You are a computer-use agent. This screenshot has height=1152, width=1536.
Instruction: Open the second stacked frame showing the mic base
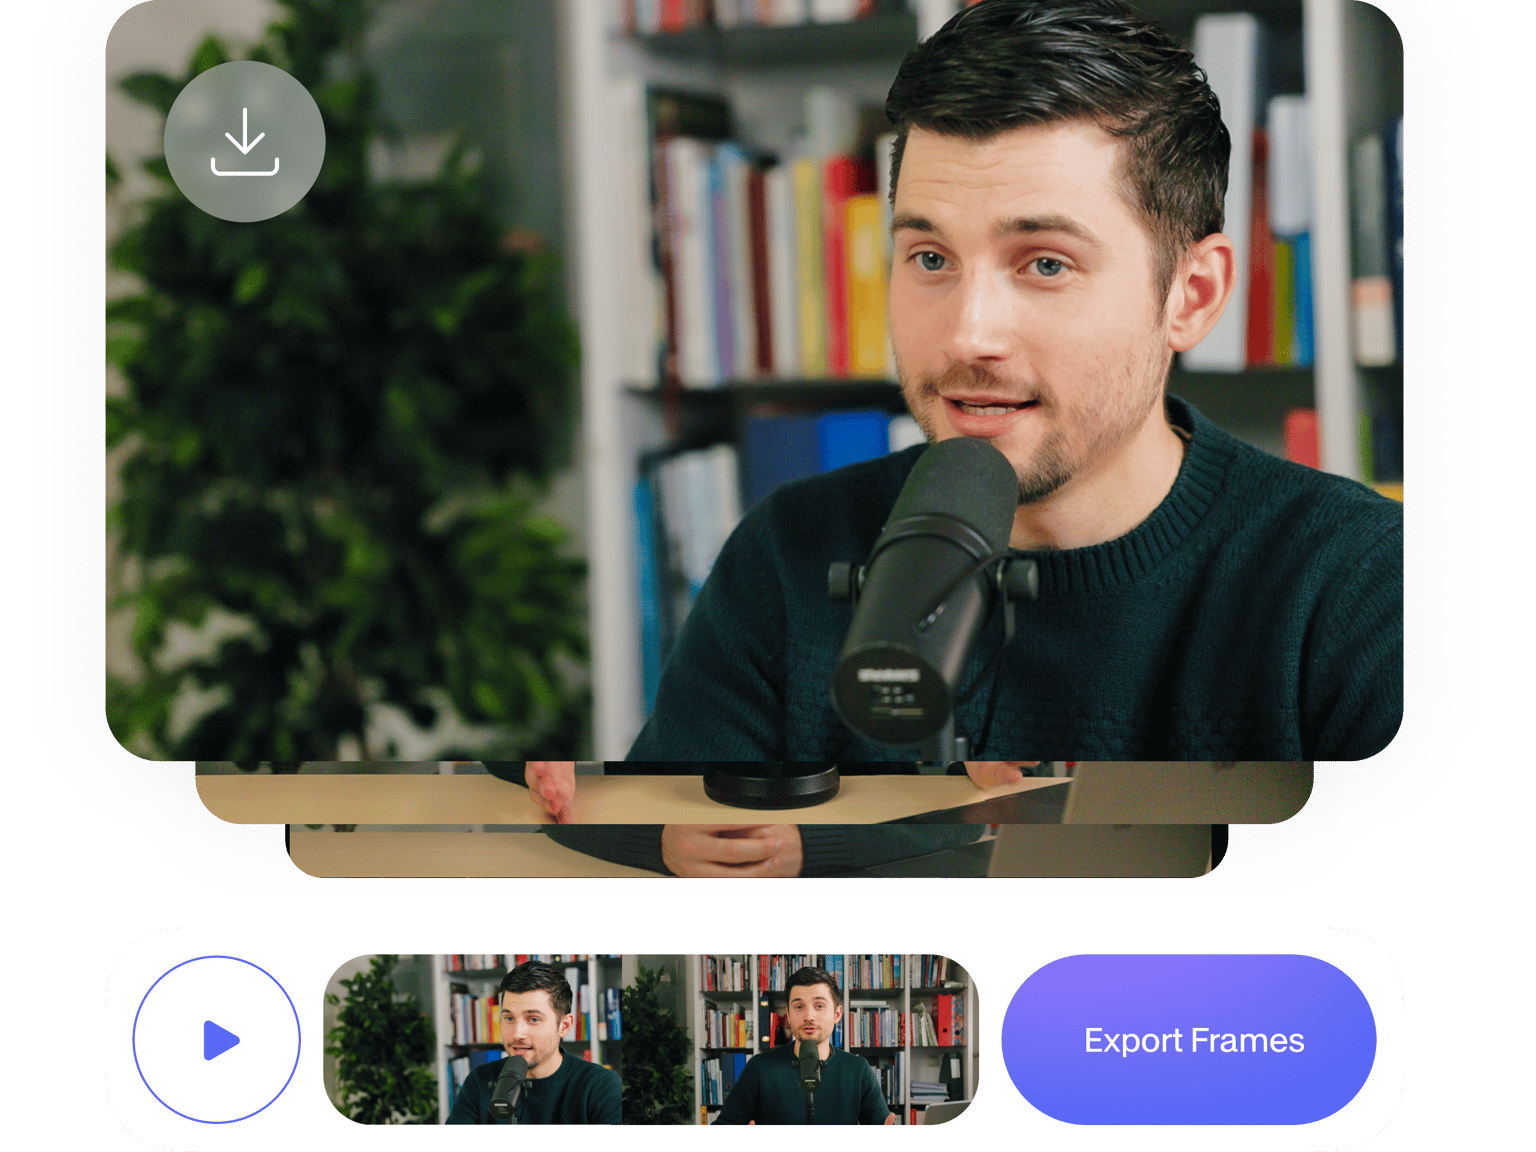coord(754,792)
